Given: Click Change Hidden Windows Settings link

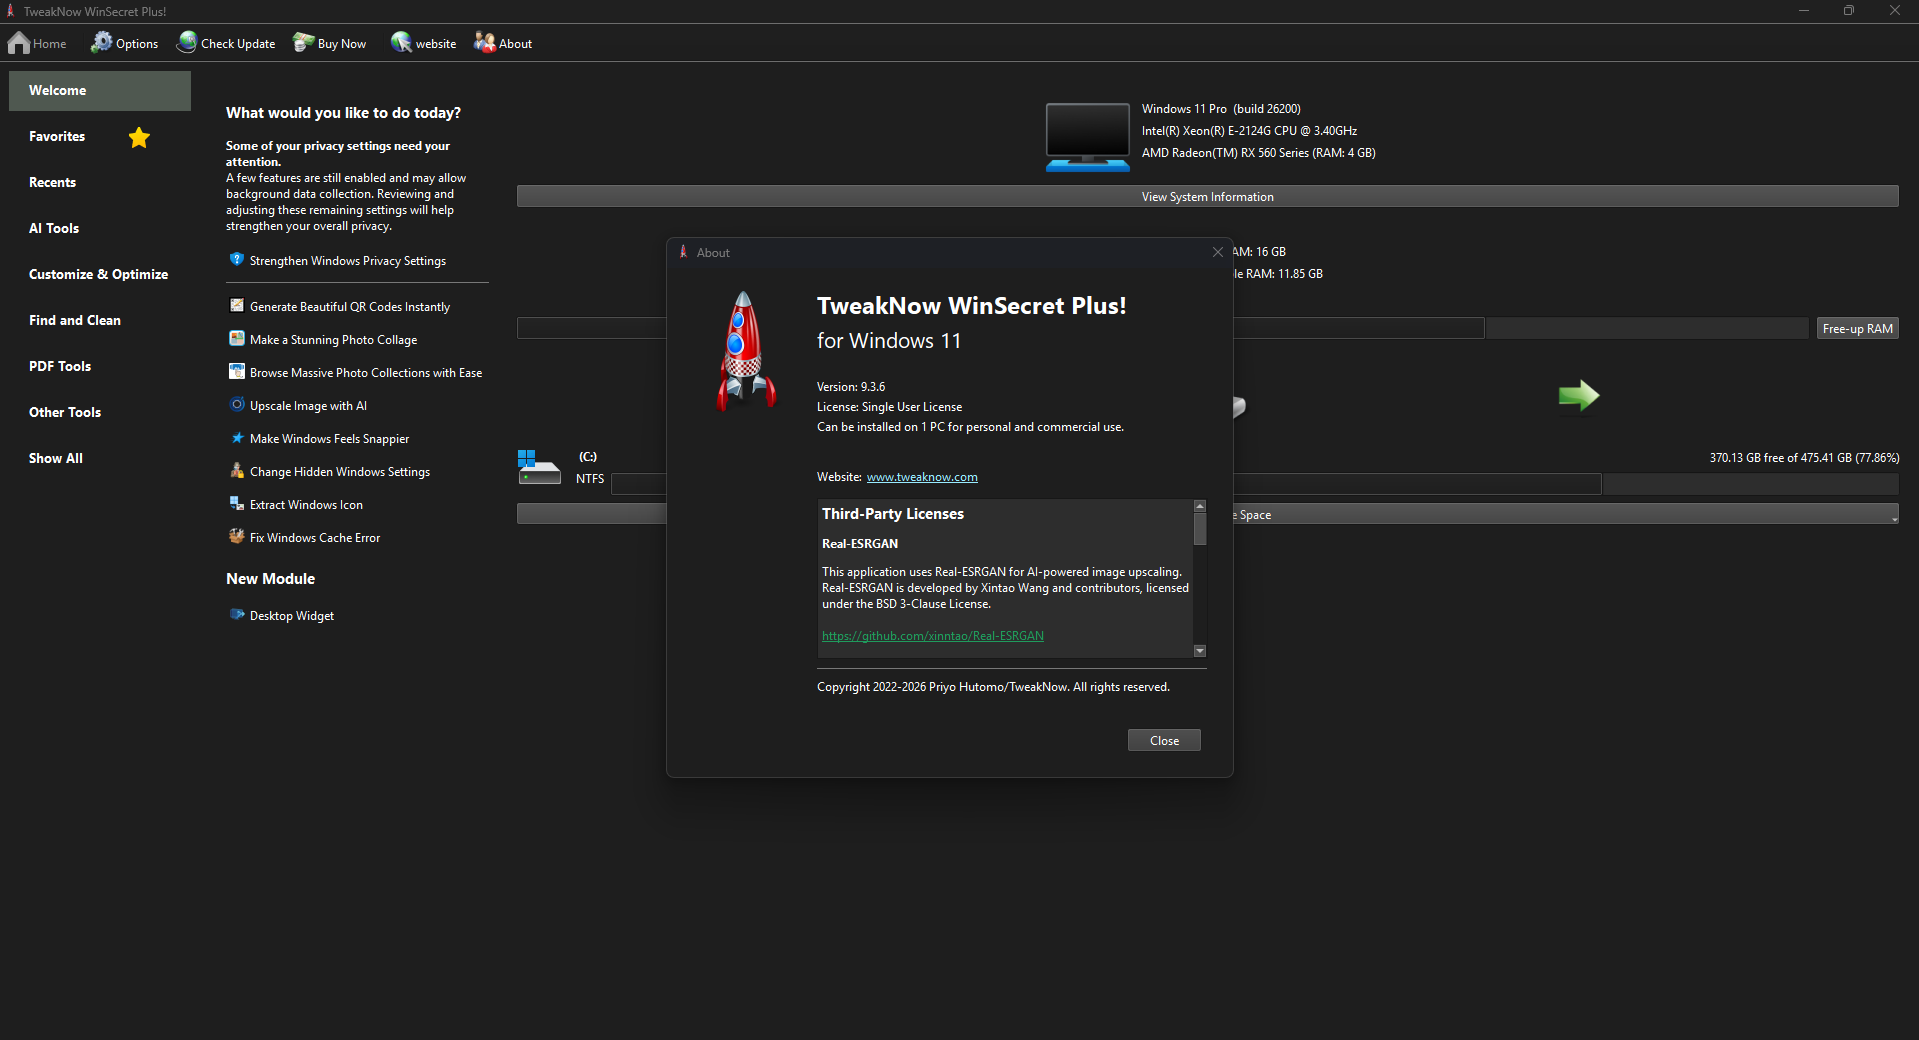Looking at the screenshot, I should (x=340, y=472).
